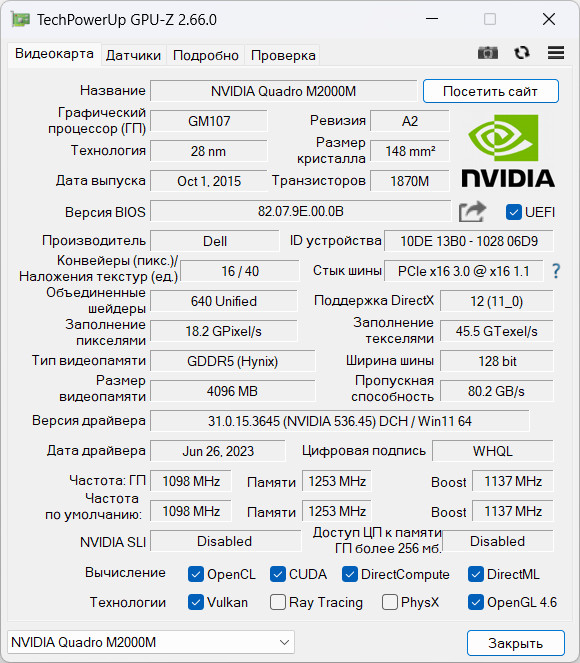The height and width of the screenshot is (663, 580).
Task: Open the hamburger menu icon
Action: coord(555,53)
